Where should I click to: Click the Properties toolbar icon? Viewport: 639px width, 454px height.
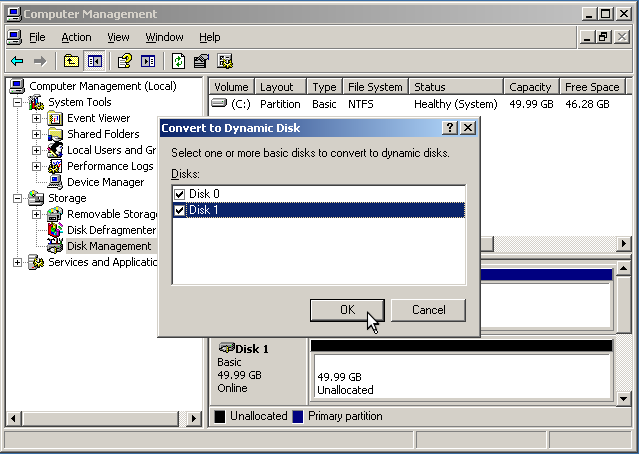(201, 62)
